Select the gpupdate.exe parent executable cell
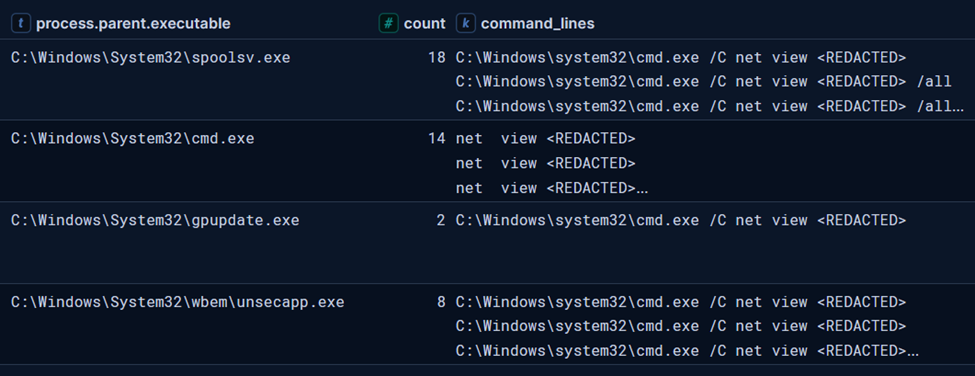The image size is (975, 376). (x=155, y=220)
